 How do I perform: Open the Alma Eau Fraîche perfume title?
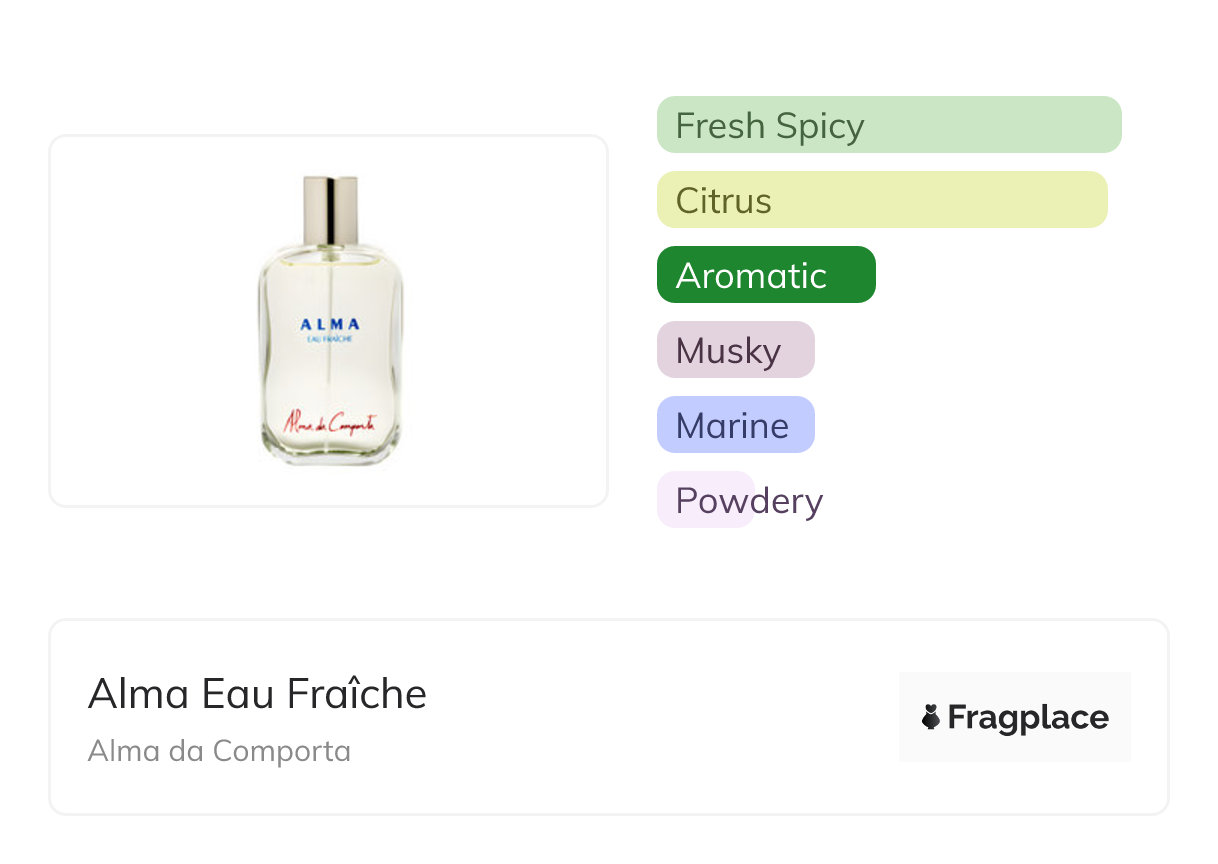click(x=257, y=693)
